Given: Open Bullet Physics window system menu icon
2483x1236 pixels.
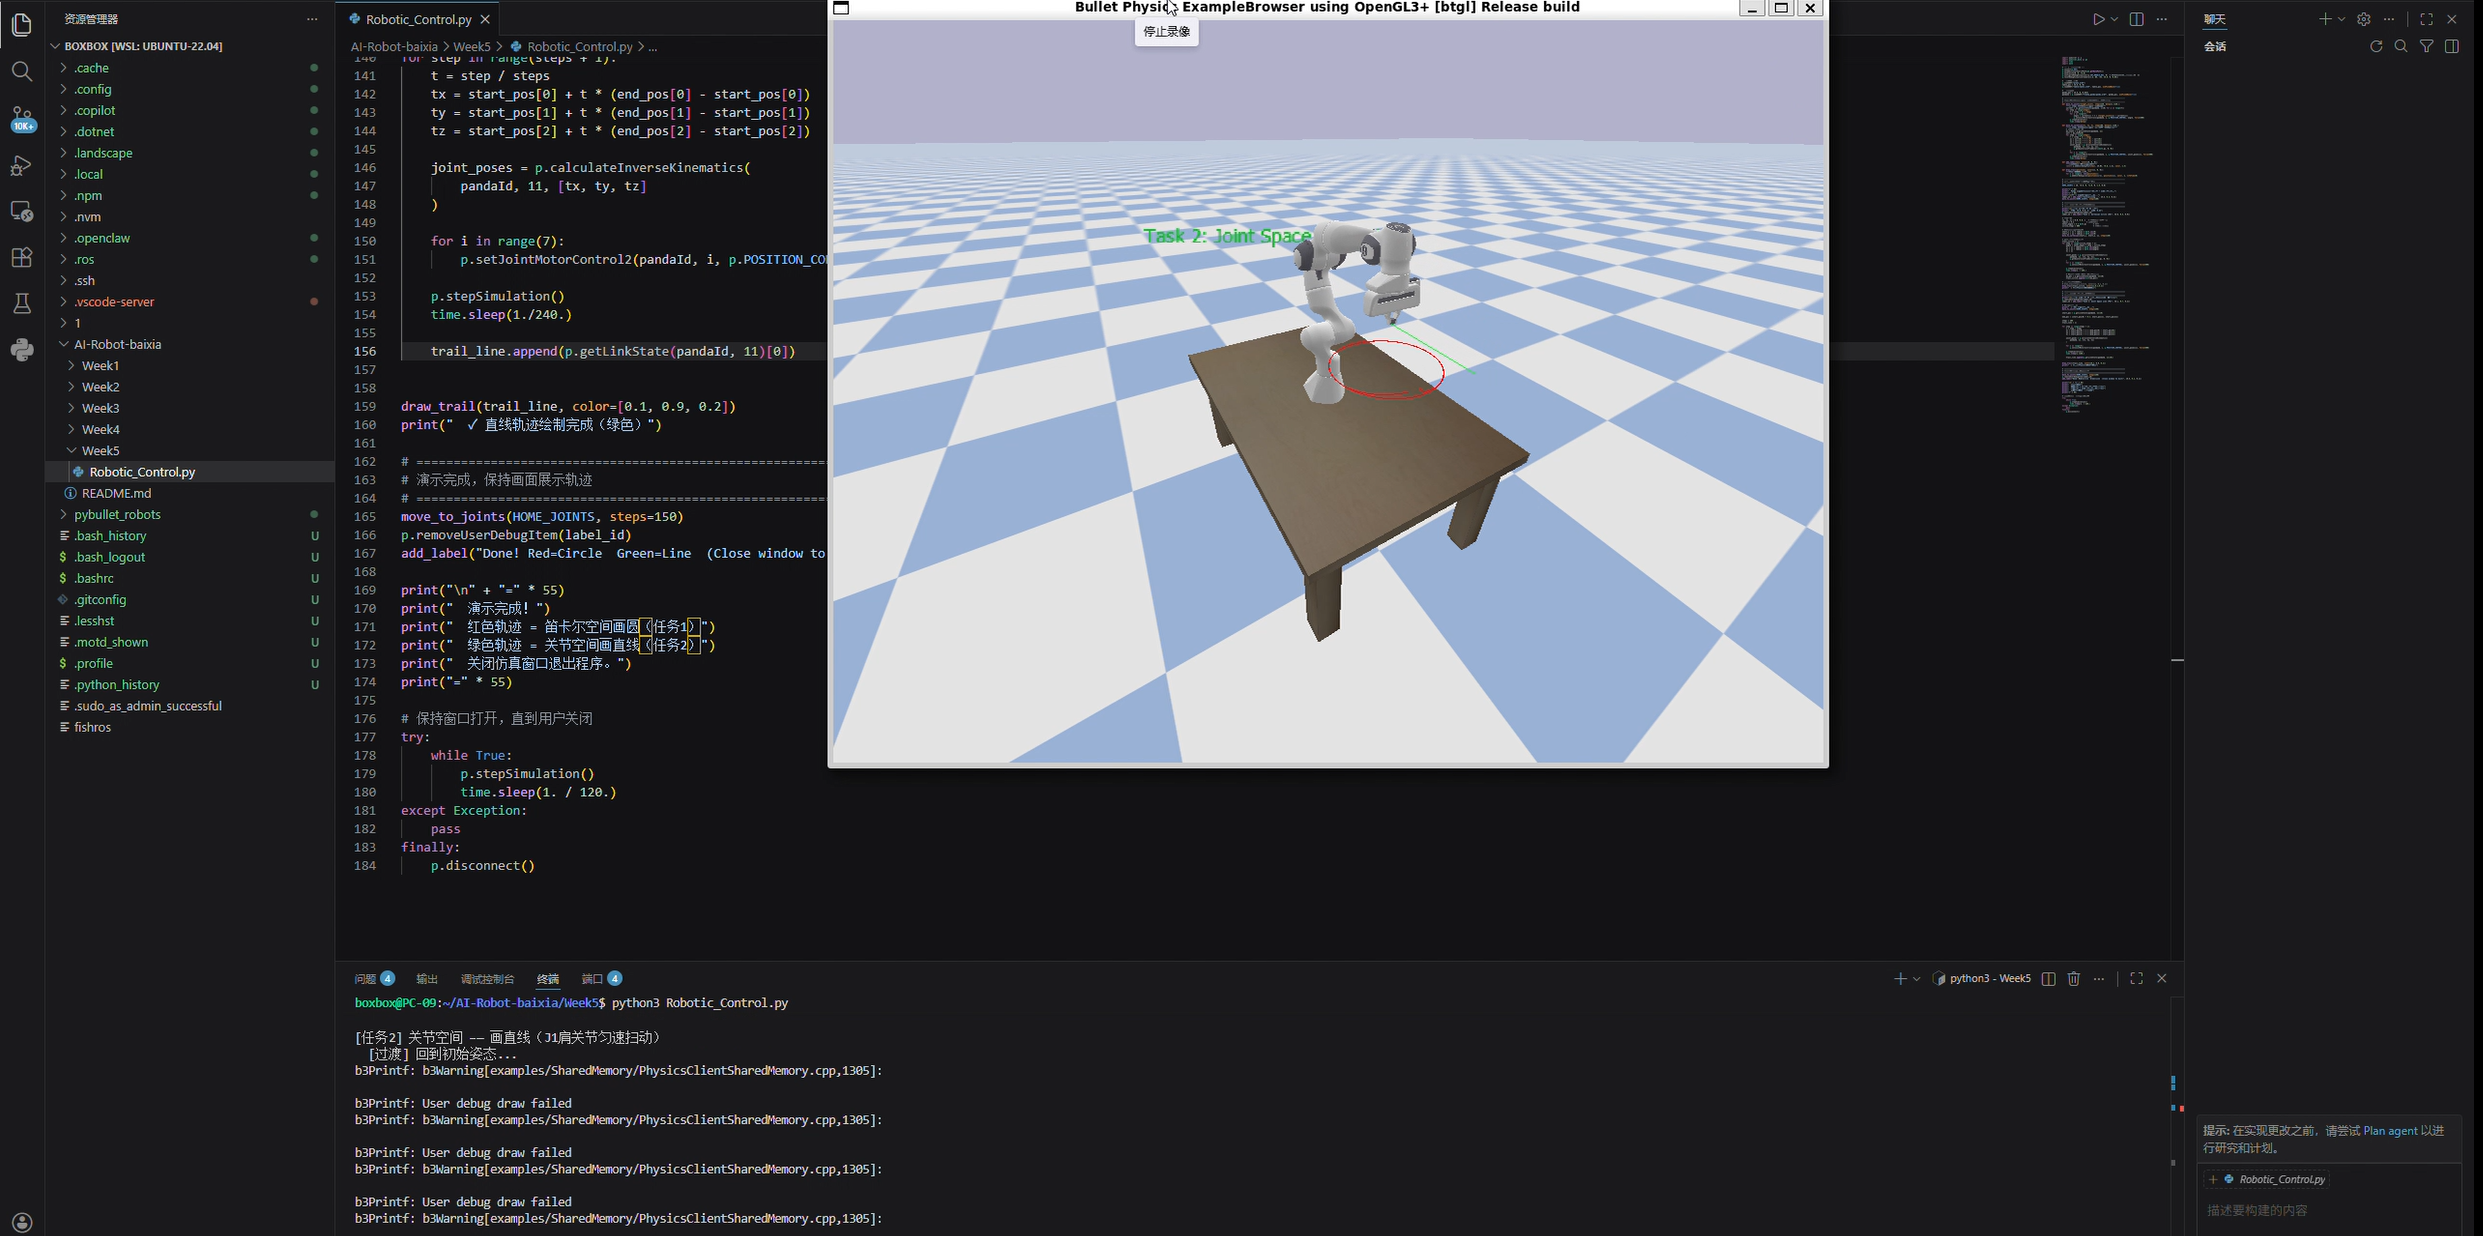Looking at the screenshot, I should 841,8.
